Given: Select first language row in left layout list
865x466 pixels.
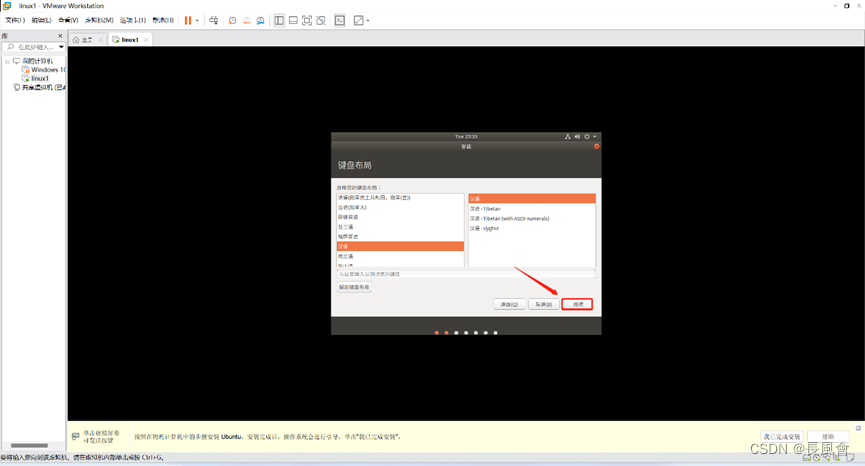Looking at the screenshot, I should pos(400,197).
